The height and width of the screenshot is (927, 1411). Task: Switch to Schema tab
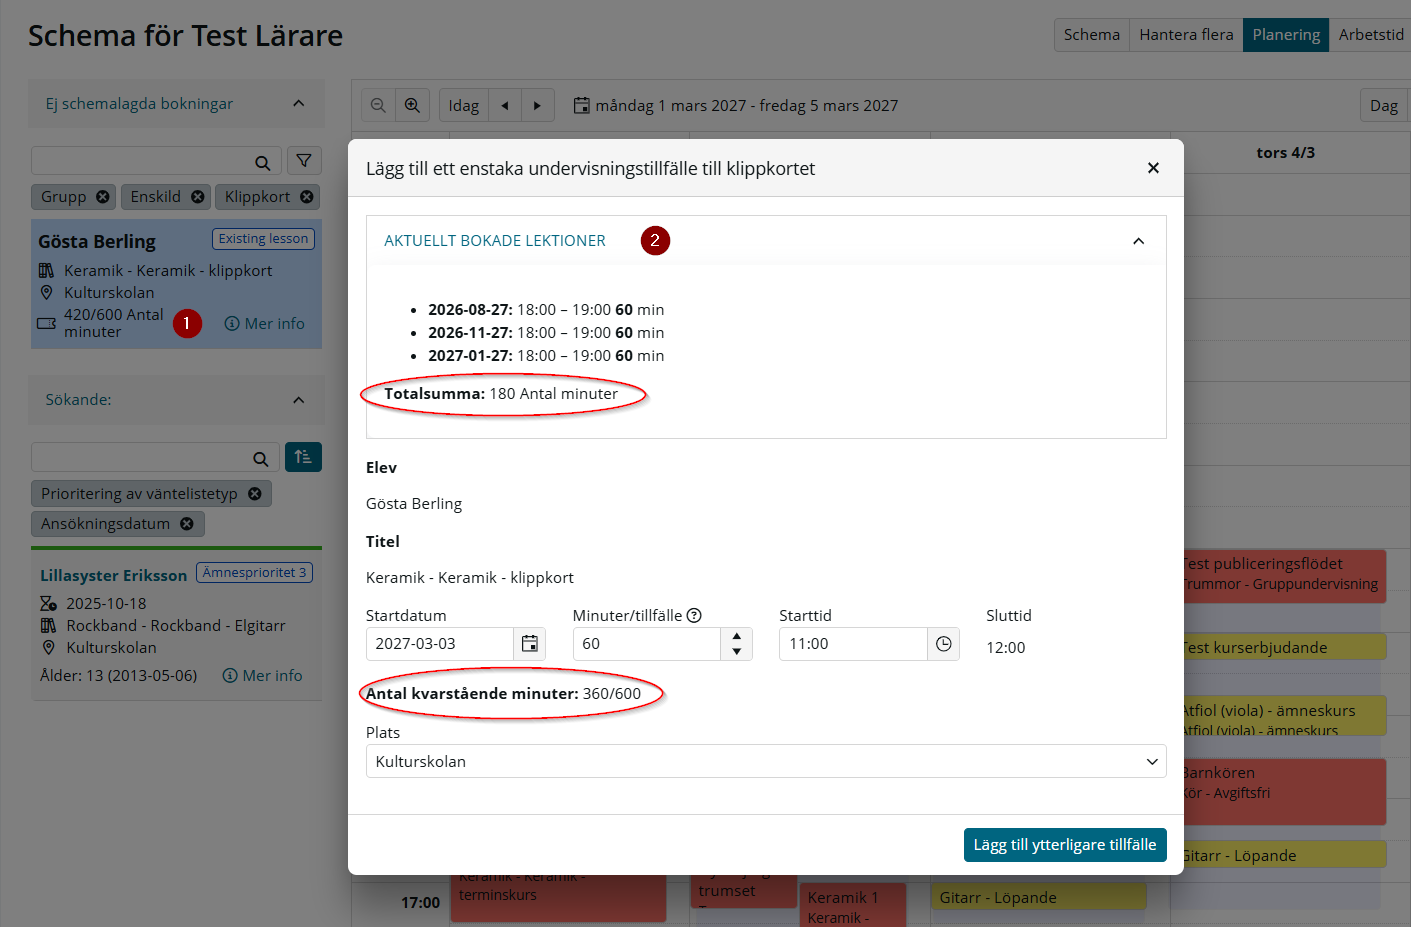pos(1092,35)
